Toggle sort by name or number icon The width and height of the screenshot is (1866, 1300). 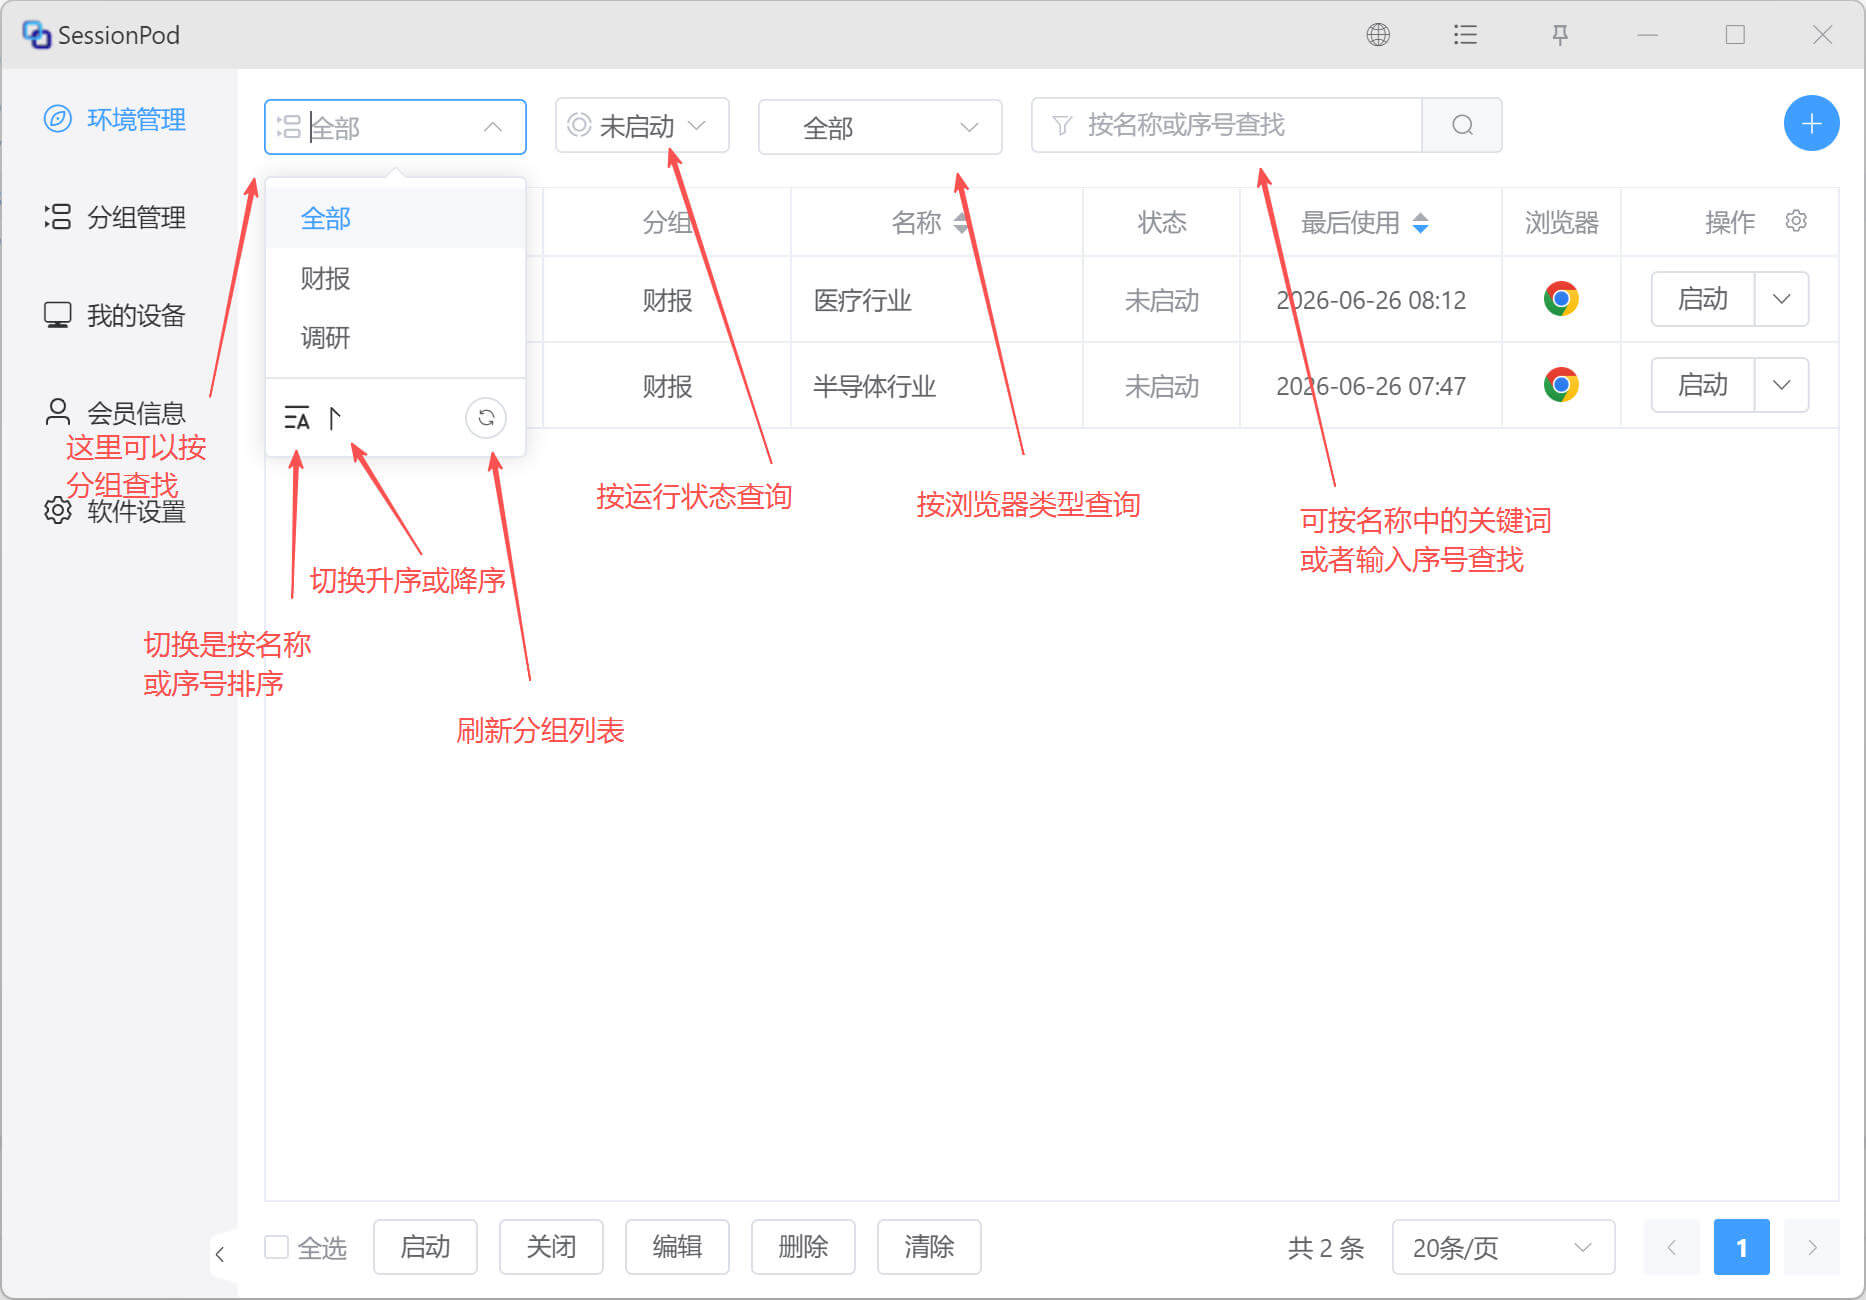click(297, 418)
